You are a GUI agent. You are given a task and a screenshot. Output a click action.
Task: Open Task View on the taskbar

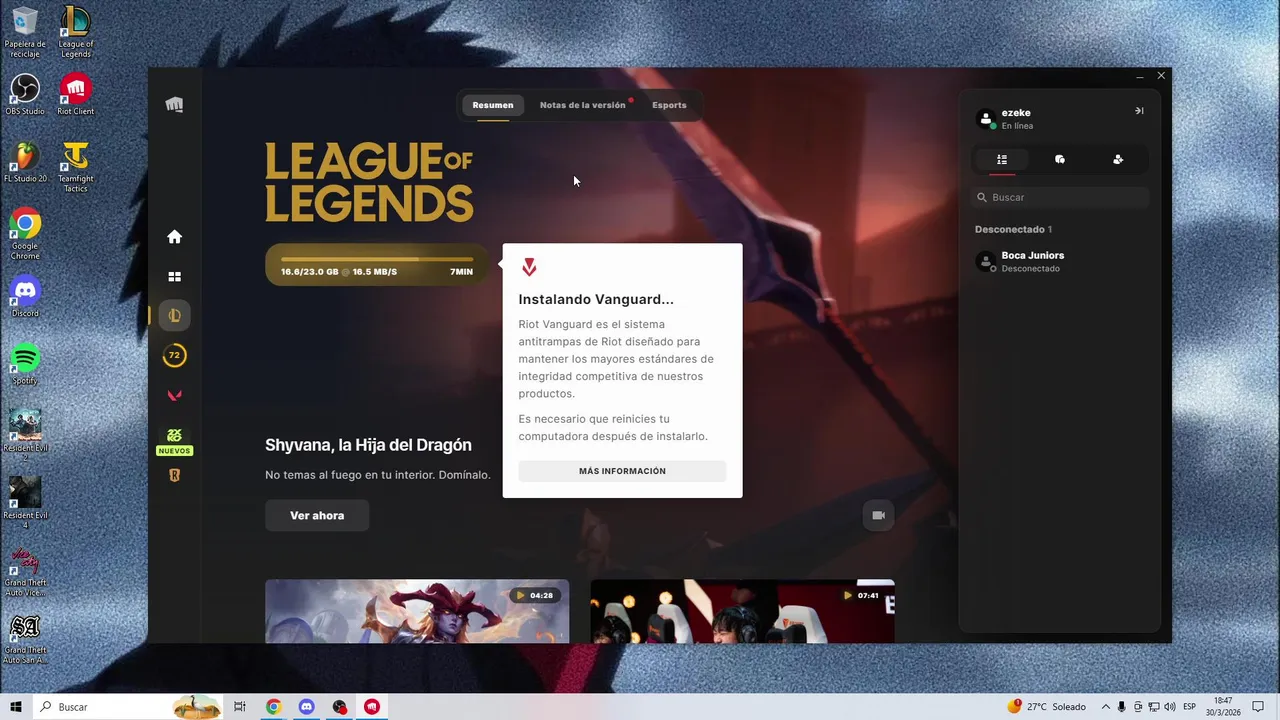pos(240,707)
